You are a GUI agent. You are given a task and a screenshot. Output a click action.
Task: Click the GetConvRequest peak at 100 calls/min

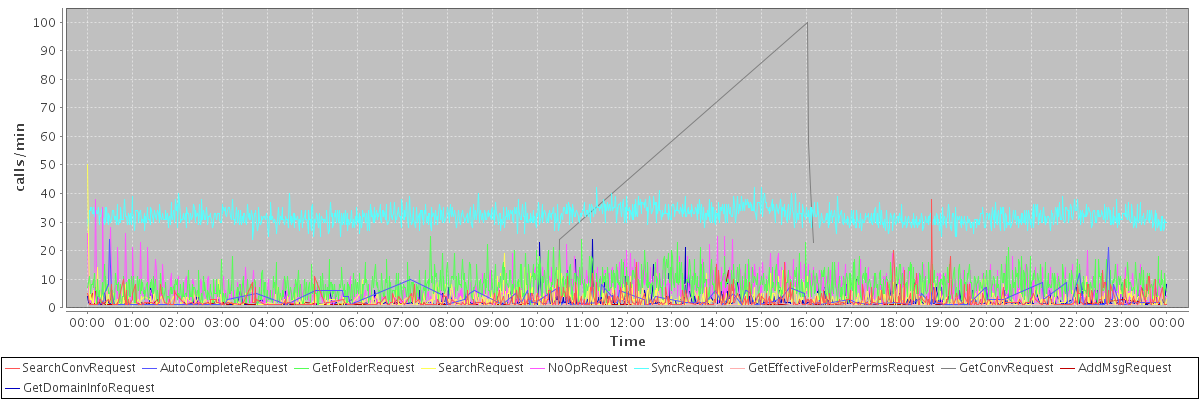807,22
